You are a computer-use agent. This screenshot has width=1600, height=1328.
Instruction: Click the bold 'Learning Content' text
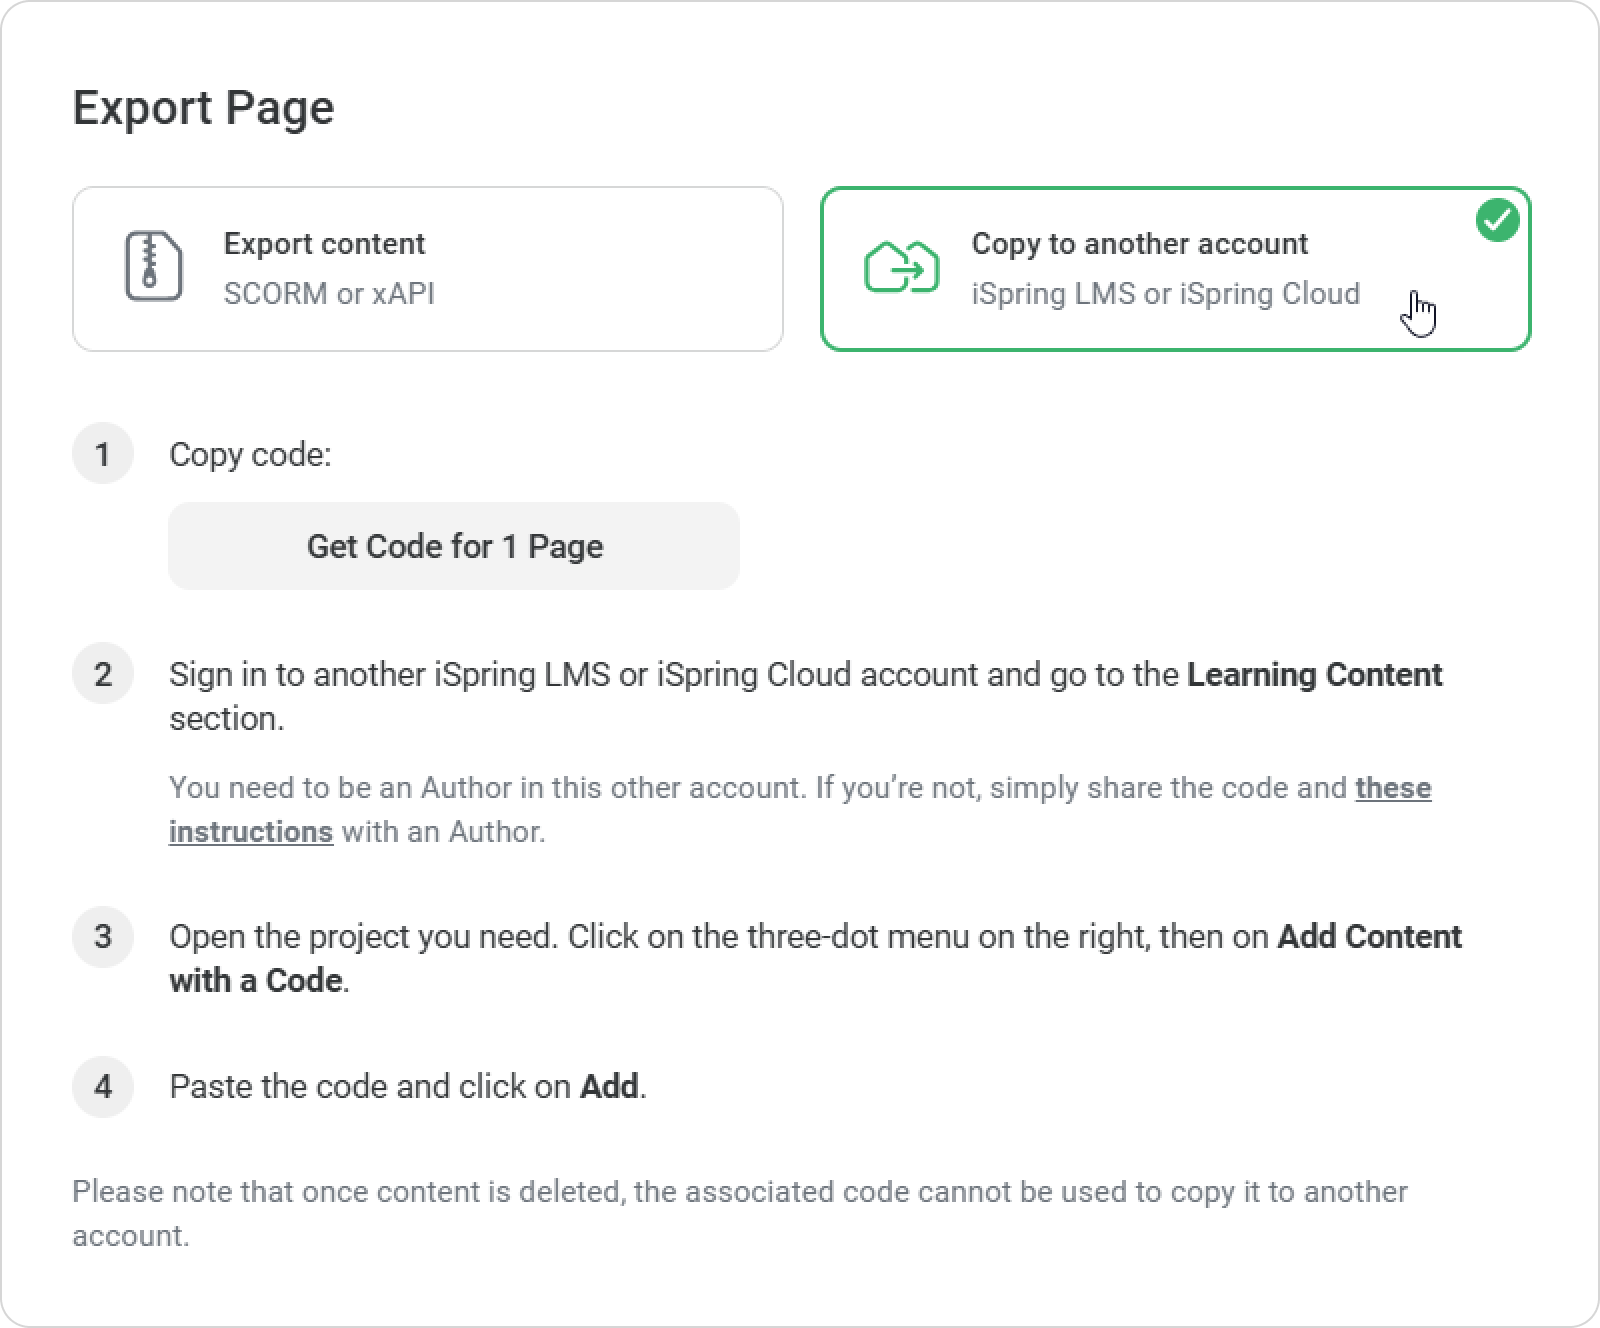click(x=1314, y=675)
